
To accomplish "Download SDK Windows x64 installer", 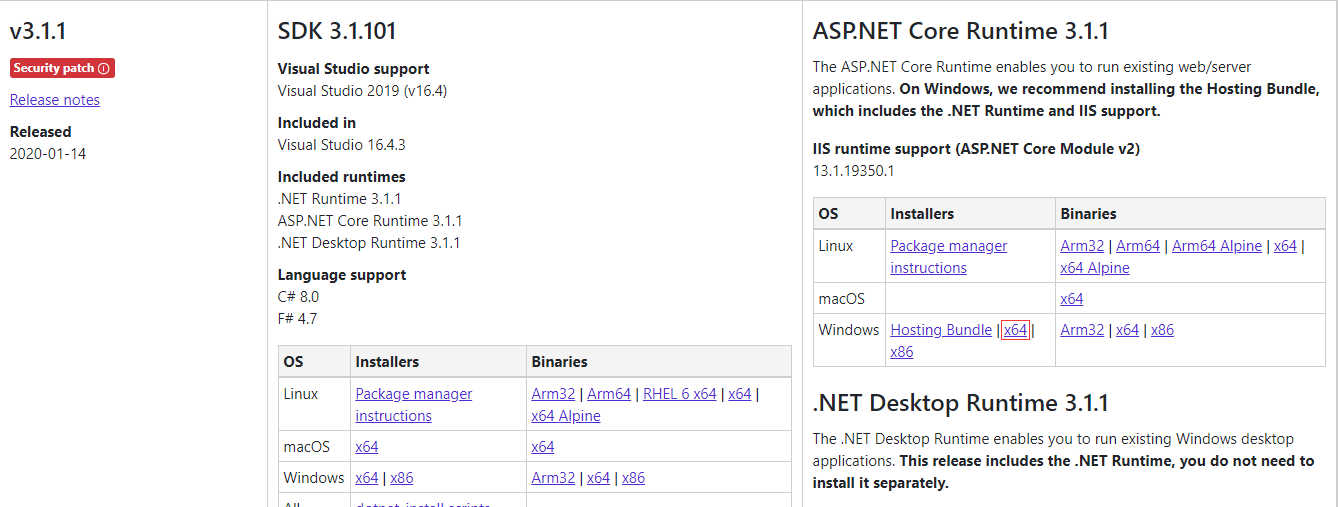I will pos(367,478).
